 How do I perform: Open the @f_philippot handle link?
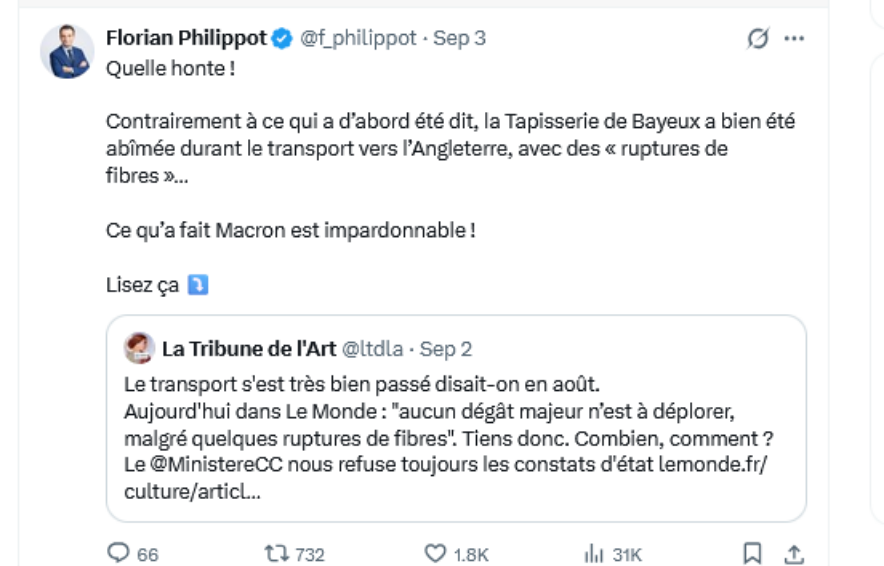click(358, 38)
